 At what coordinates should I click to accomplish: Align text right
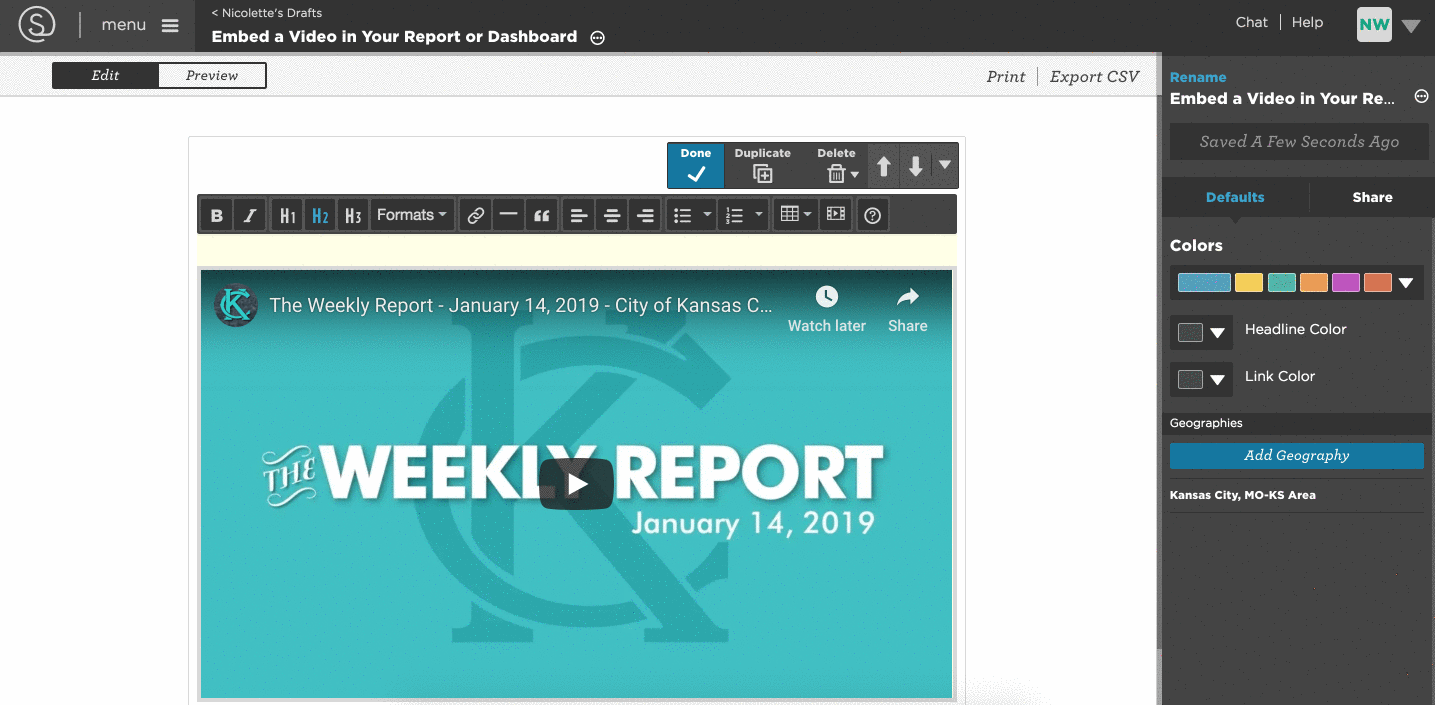(646, 215)
